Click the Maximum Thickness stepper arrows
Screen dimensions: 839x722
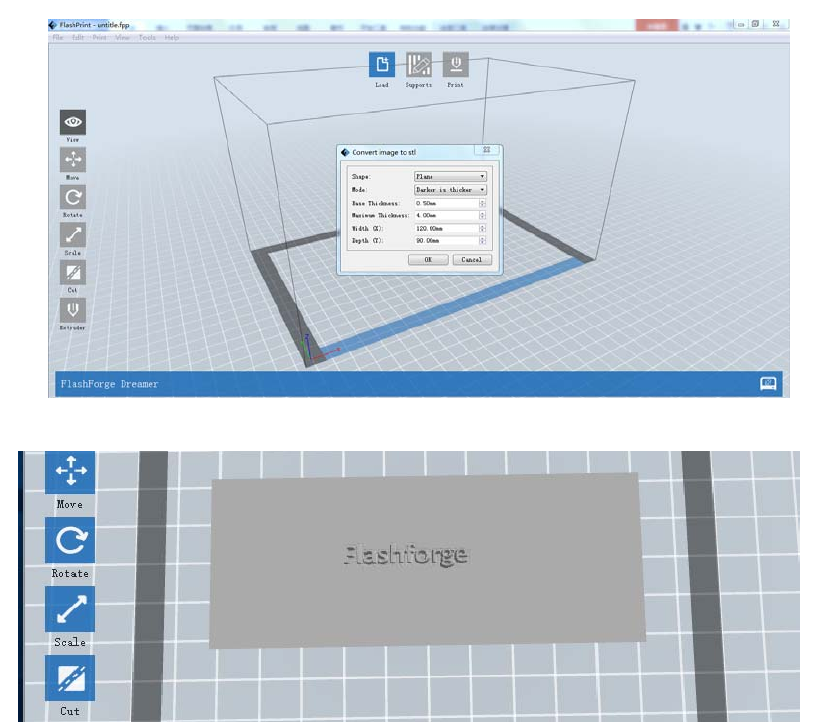point(482,215)
